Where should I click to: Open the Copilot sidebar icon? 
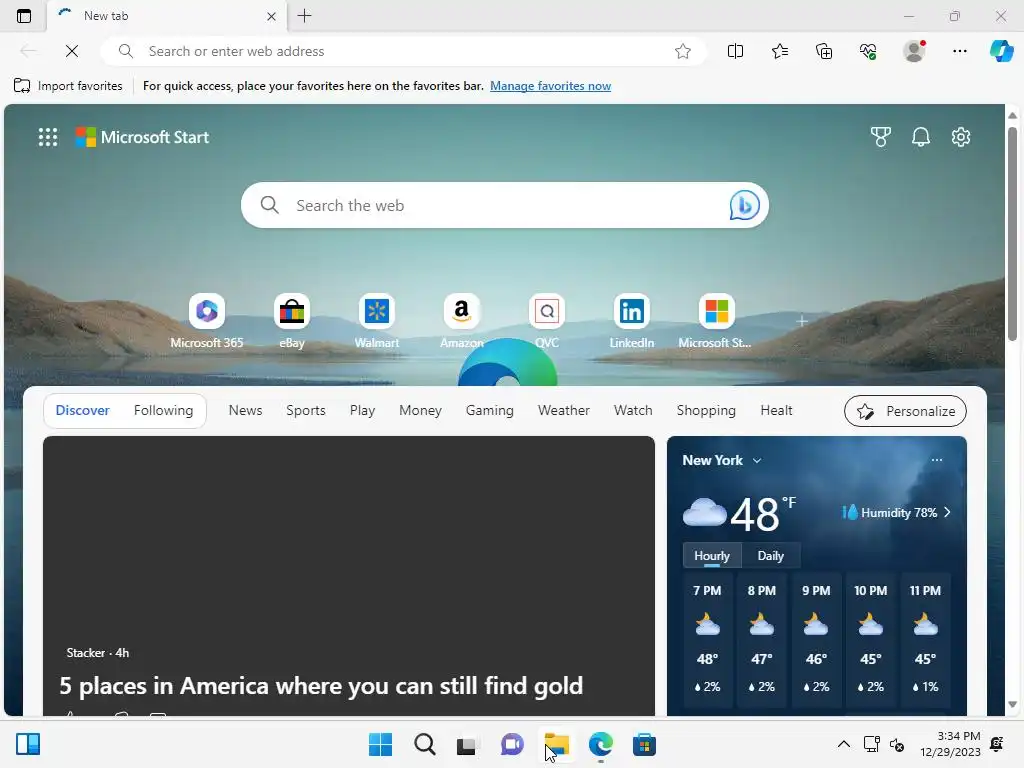coord(1001,51)
